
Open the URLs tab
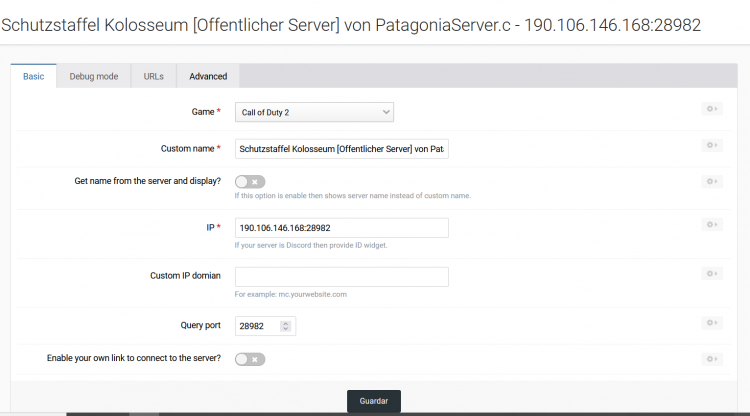point(154,76)
